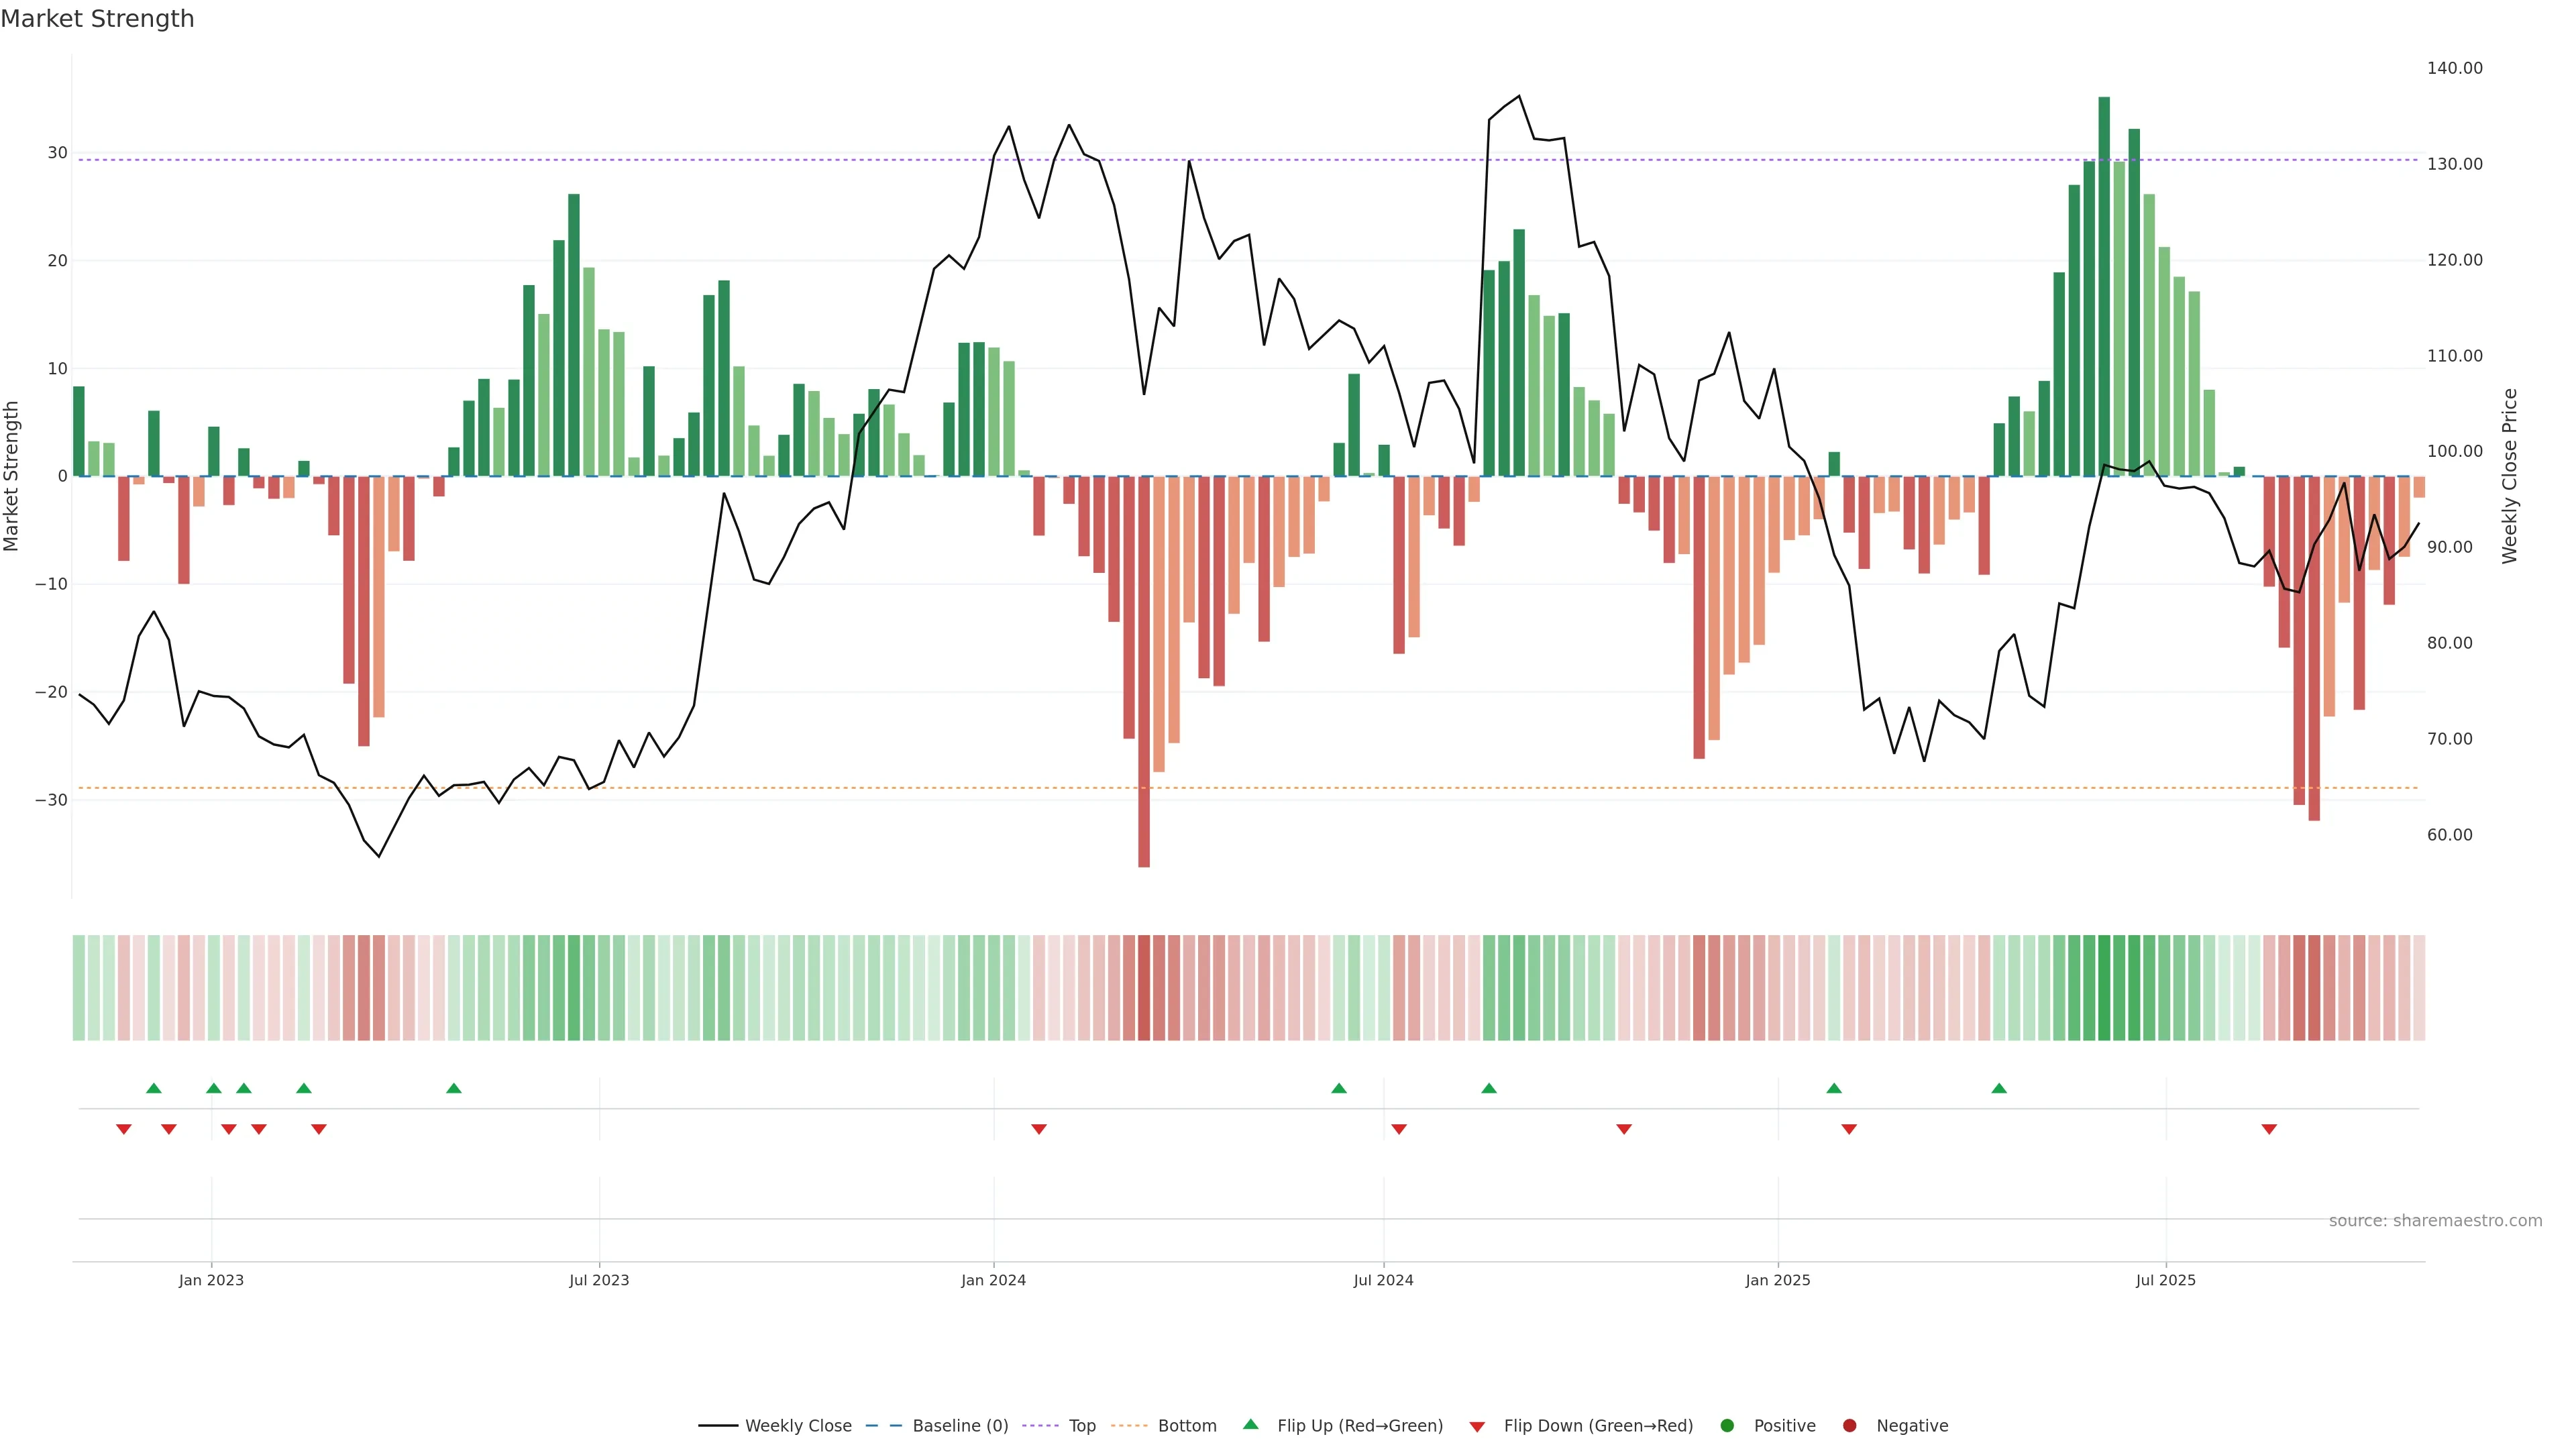The height and width of the screenshot is (1449, 2576).
Task: Click the source: sharemaestro.com text
Action: click(2435, 1221)
